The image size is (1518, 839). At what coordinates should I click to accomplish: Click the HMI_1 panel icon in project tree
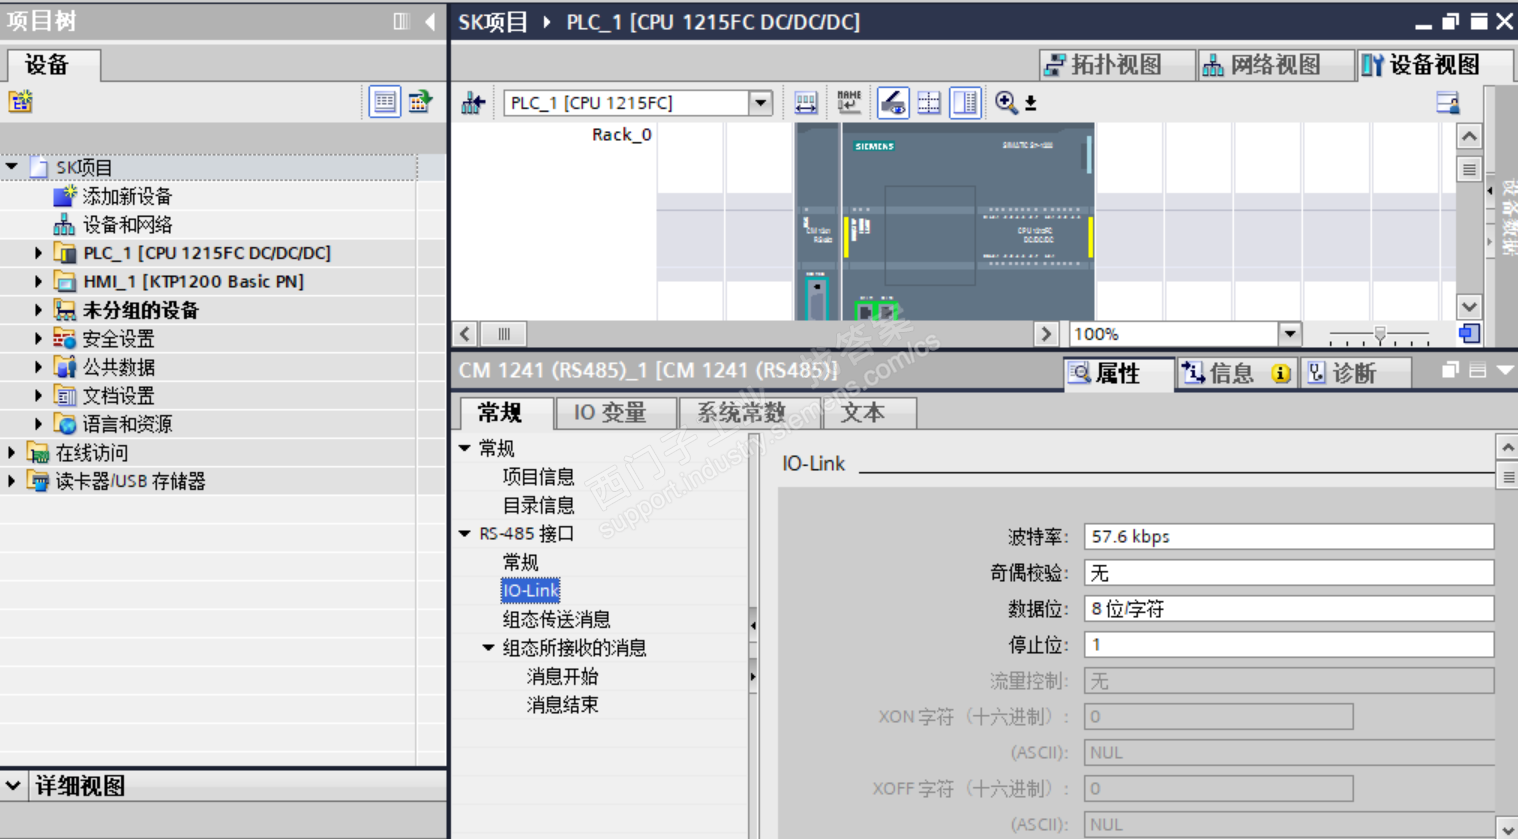pos(65,281)
